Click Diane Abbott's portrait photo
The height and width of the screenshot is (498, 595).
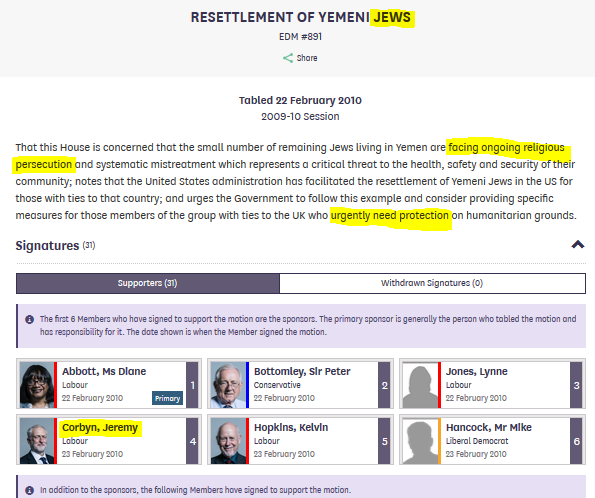[37, 385]
